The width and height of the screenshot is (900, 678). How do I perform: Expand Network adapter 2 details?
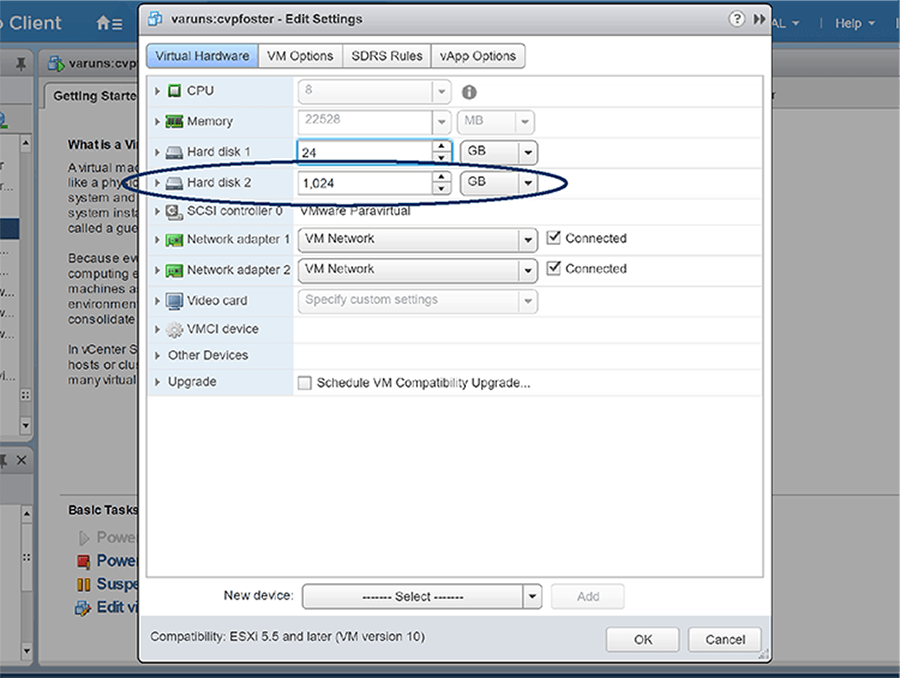pyautogui.click(x=157, y=270)
